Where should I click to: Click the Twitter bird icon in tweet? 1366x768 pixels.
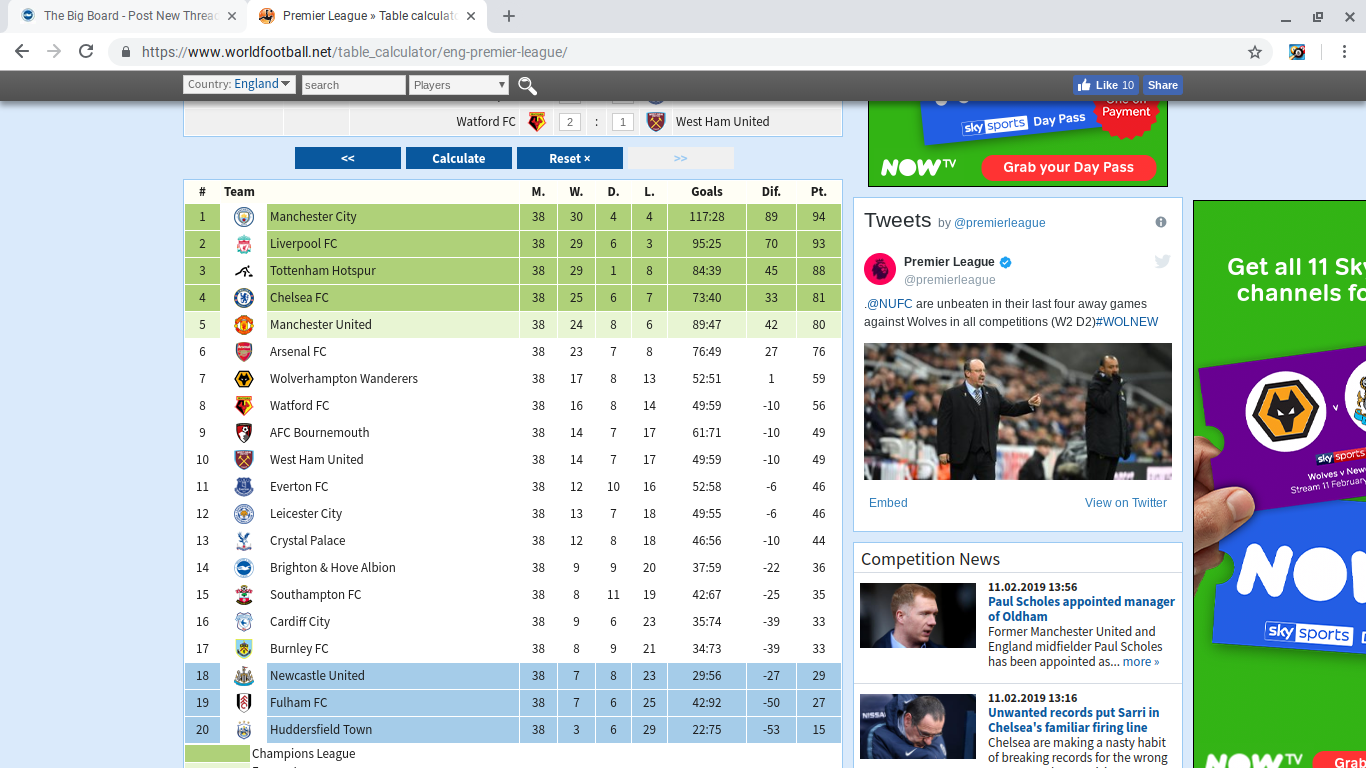click(x=1162, y=262)
